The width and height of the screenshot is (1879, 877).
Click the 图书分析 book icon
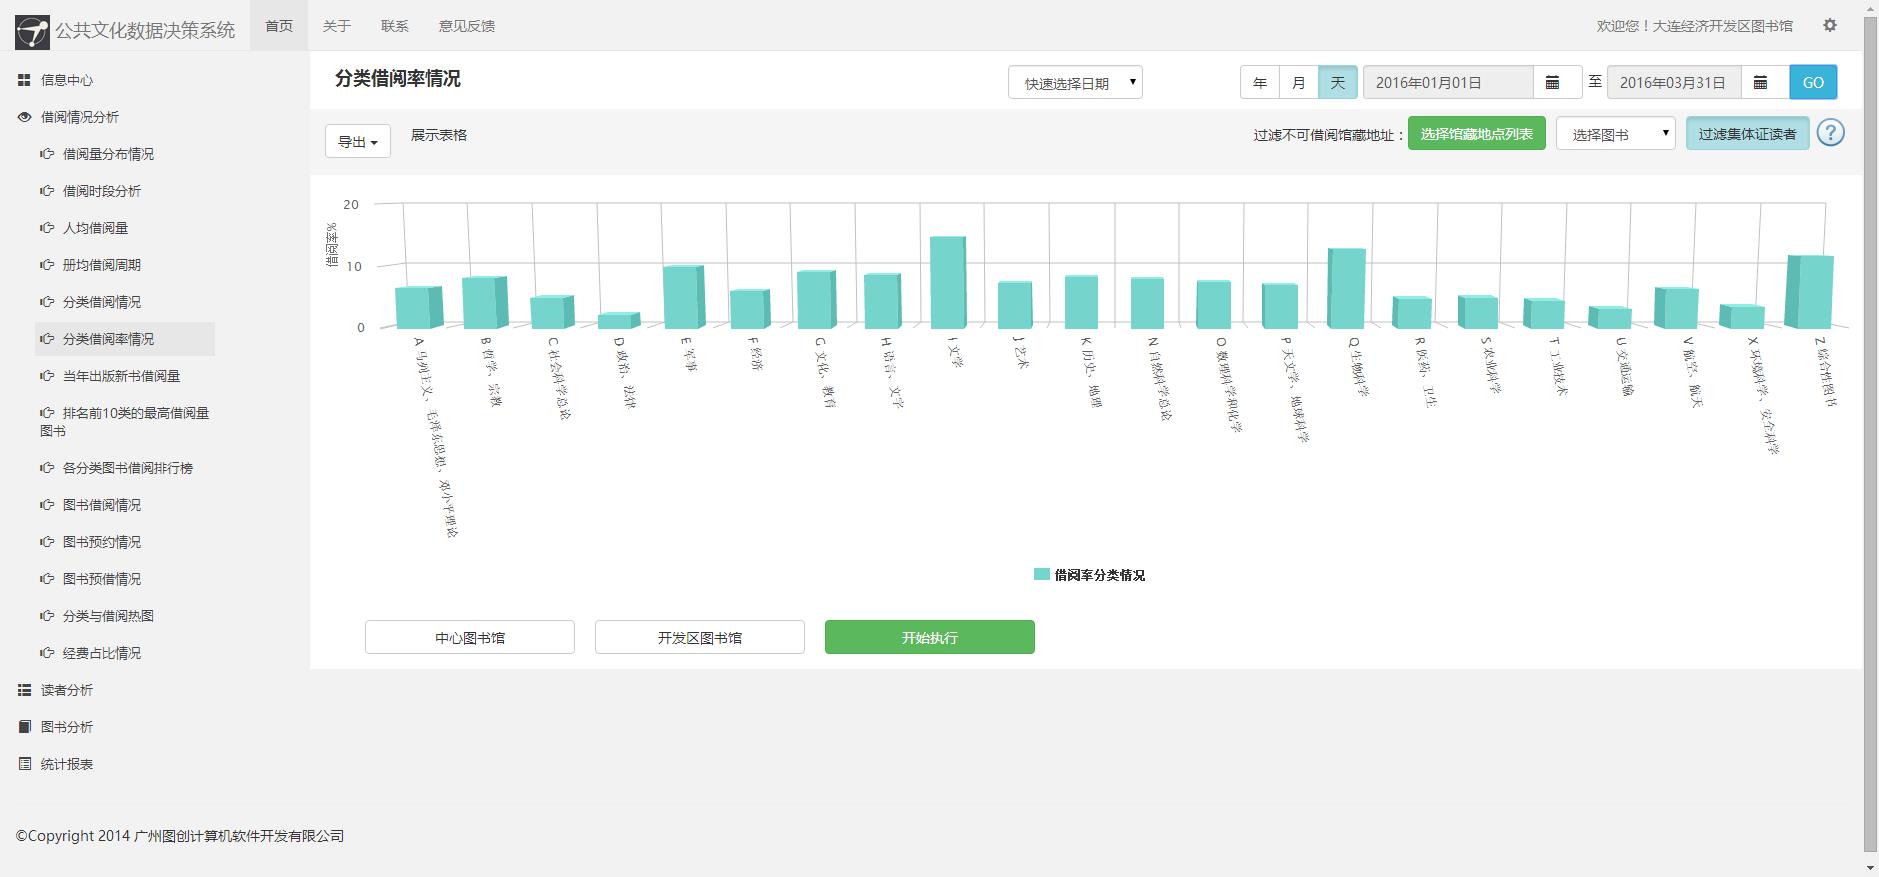coord(24,727)
